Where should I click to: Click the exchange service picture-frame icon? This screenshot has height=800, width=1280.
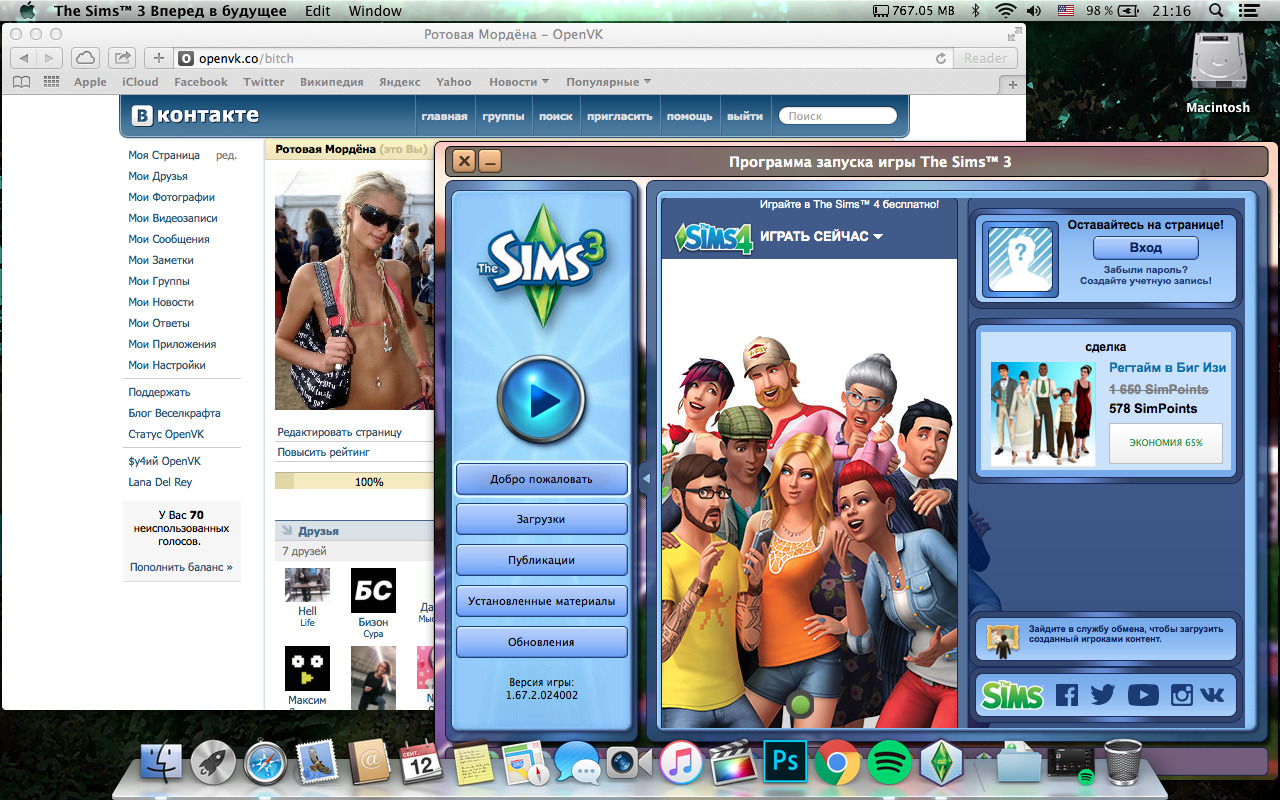coord(1001,640)
